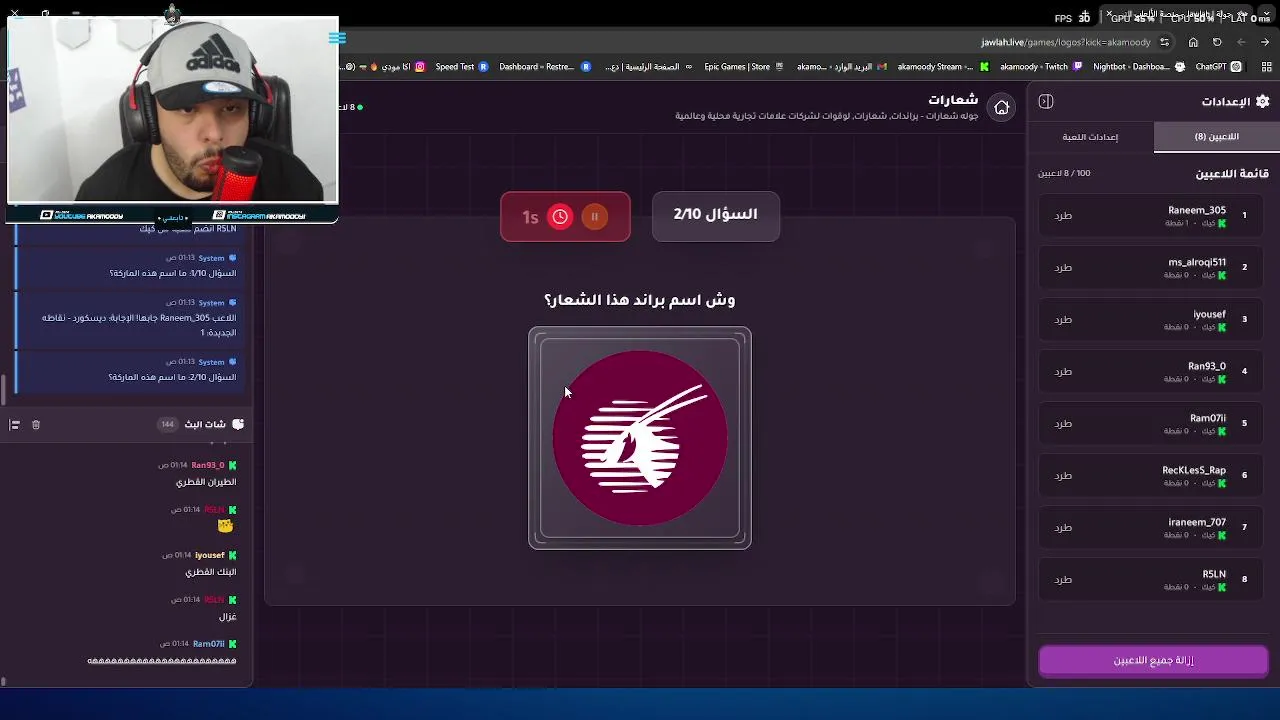The width and height of the screenshot is (1280, 720).
Task: Kick player RecKLesS_Rap with طرد
Action: pyautogui.click(x=1063, y=476)
